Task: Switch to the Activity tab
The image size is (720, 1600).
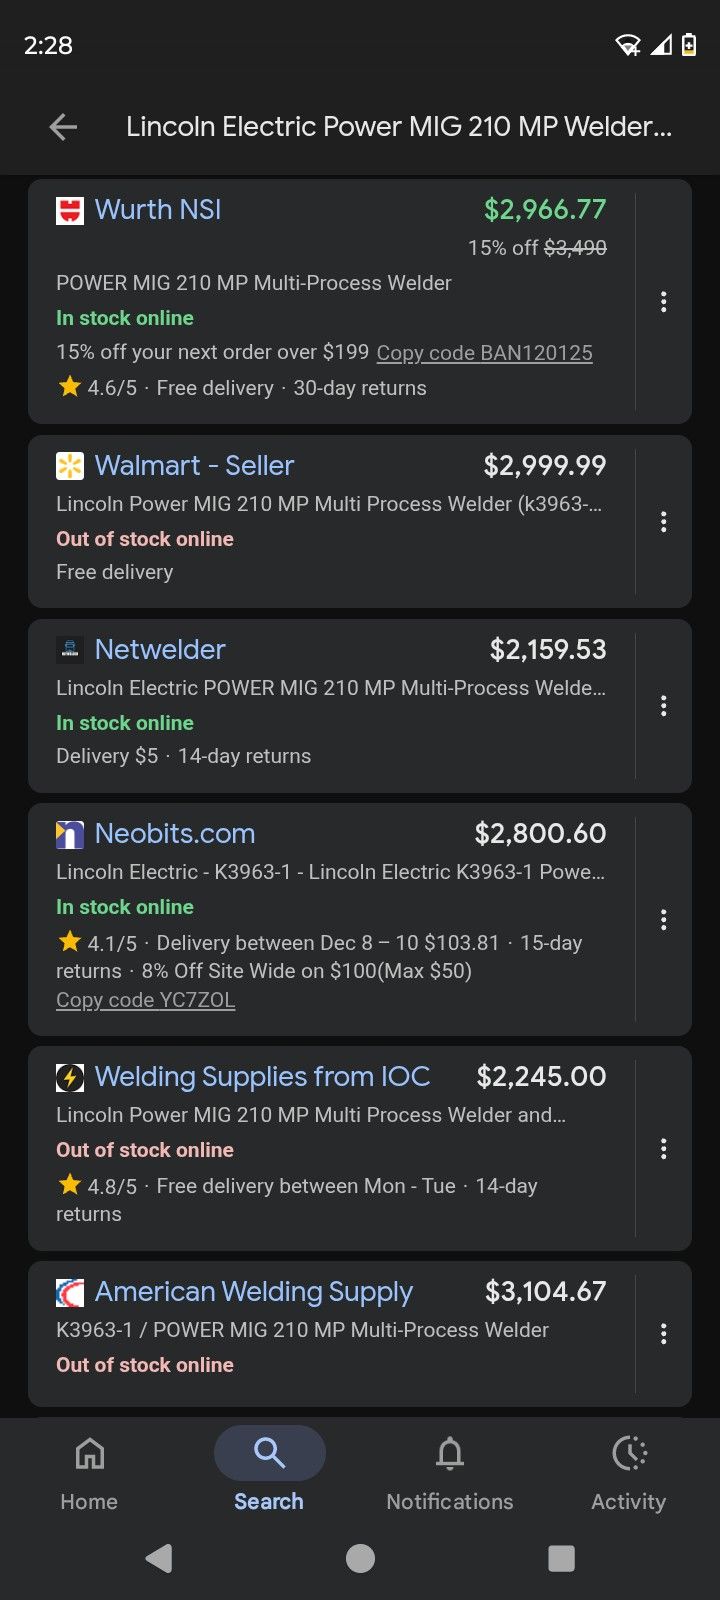Action: [628, 1471]
